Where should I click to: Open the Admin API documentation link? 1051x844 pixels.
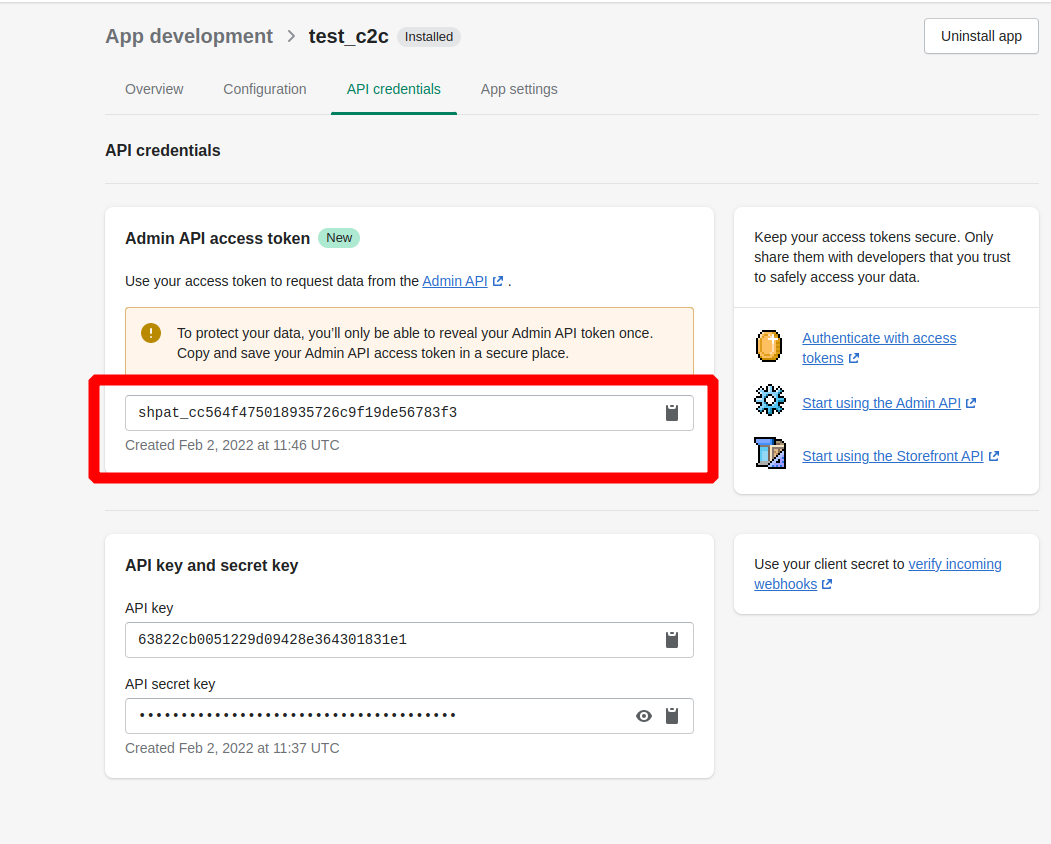click(x=455, y=281)
